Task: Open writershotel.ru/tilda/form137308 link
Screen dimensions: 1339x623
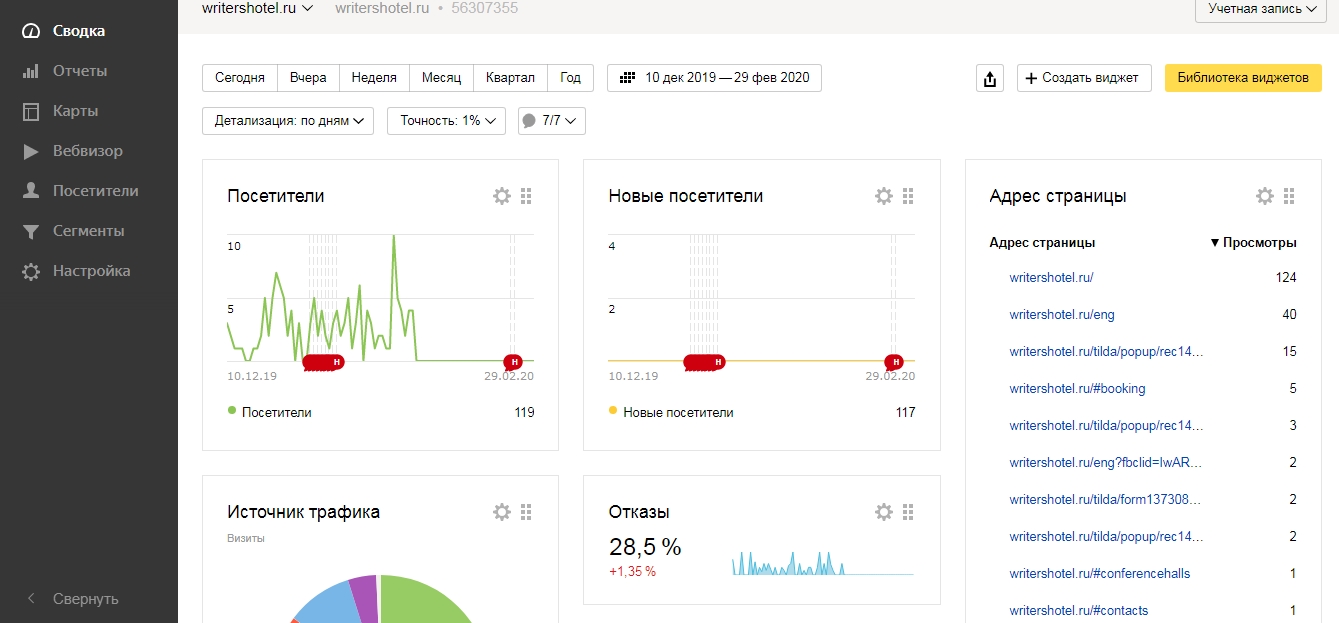Action: pos(1106,499)
